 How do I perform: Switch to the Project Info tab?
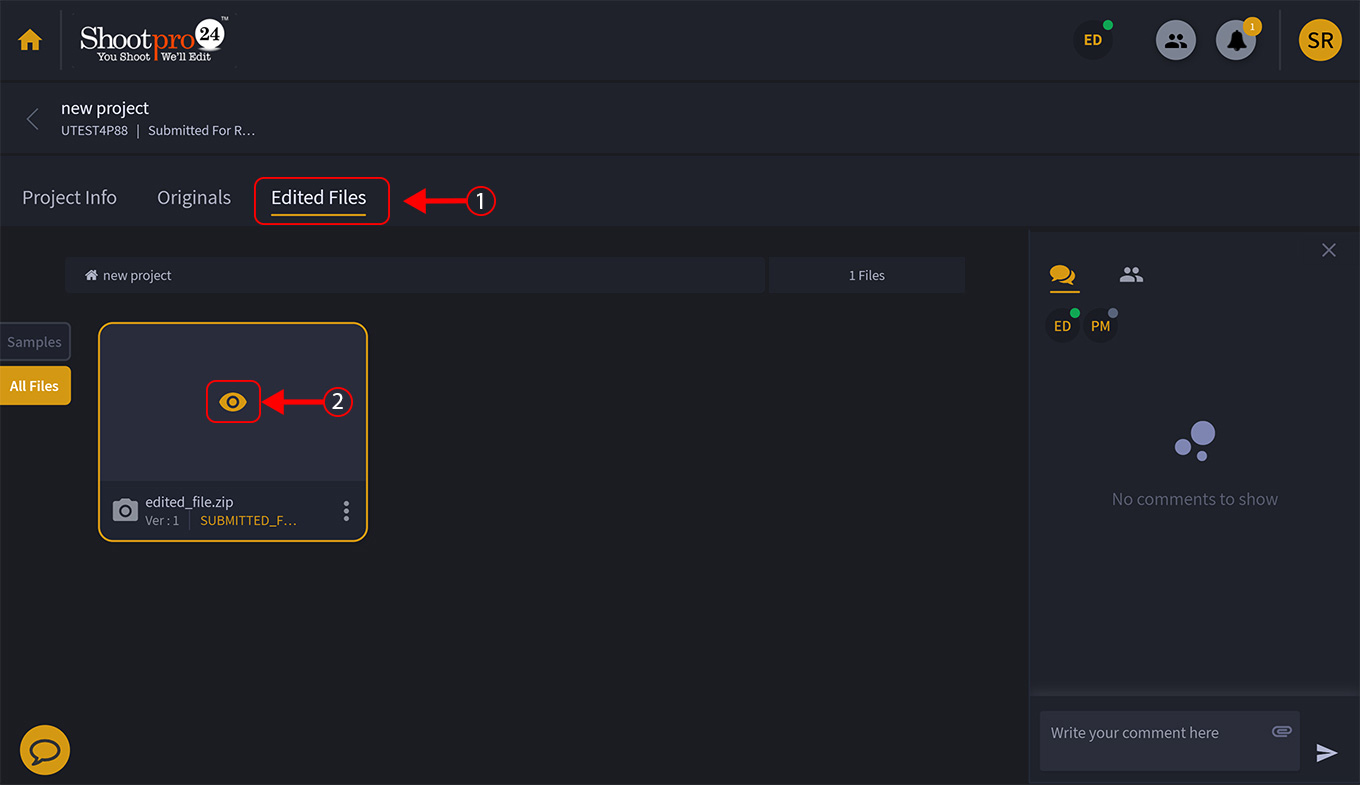click(x=69, y=198)
